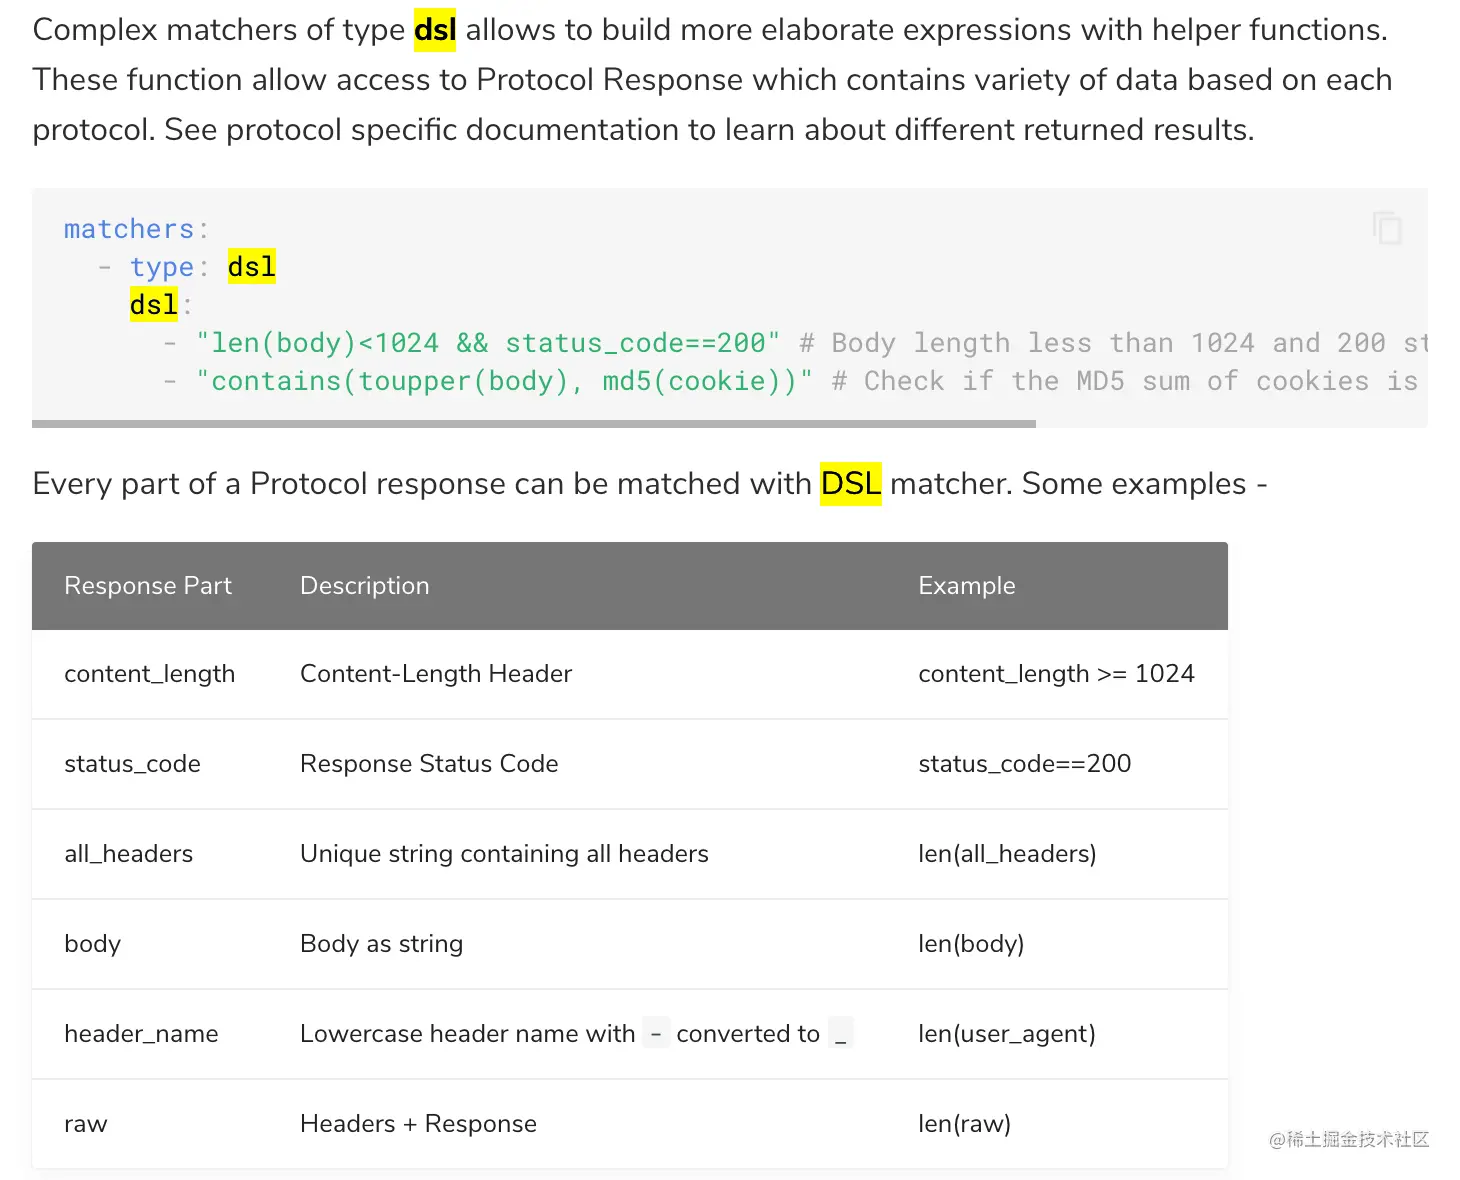Viewport: 1460px width, 1180px height.
Task: Select the raw response part cell
Action: click(x=86, y=1124)
